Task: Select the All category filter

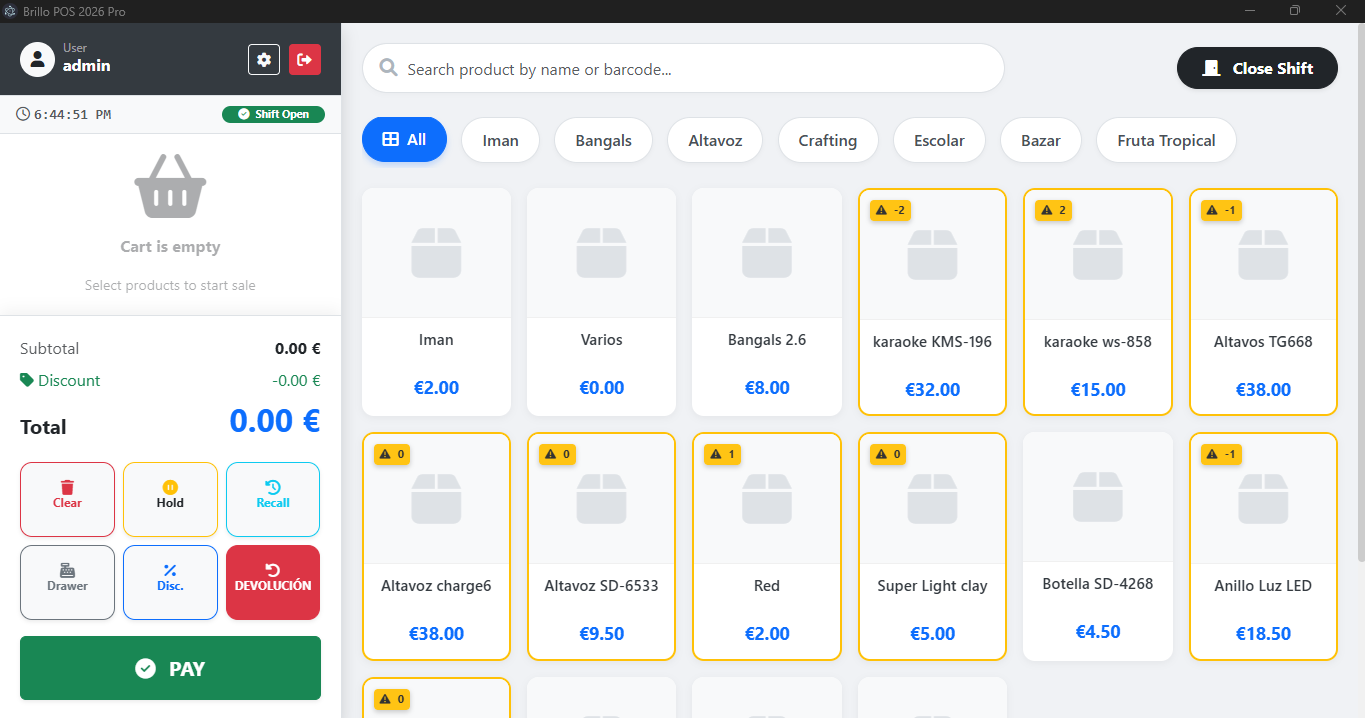Action: coord(404,139)
